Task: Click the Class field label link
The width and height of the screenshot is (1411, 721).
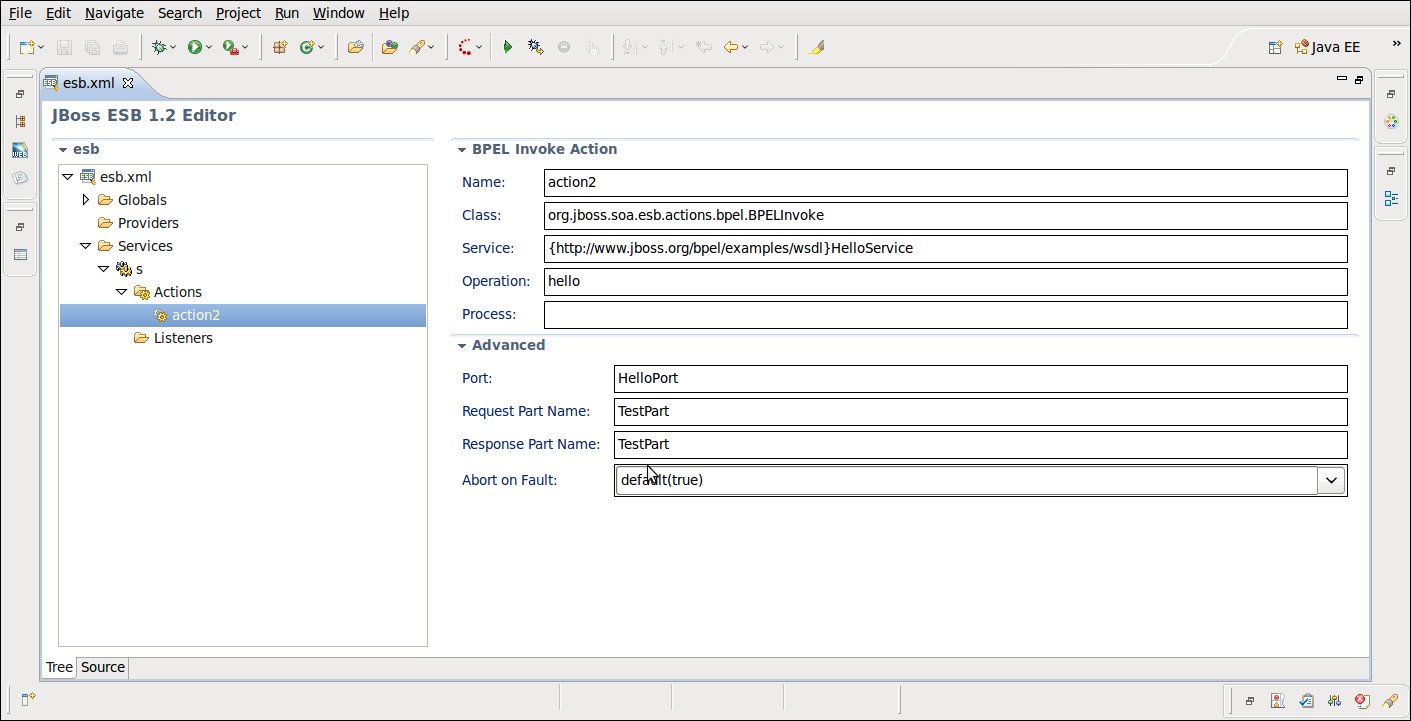Action: point(480,215)
